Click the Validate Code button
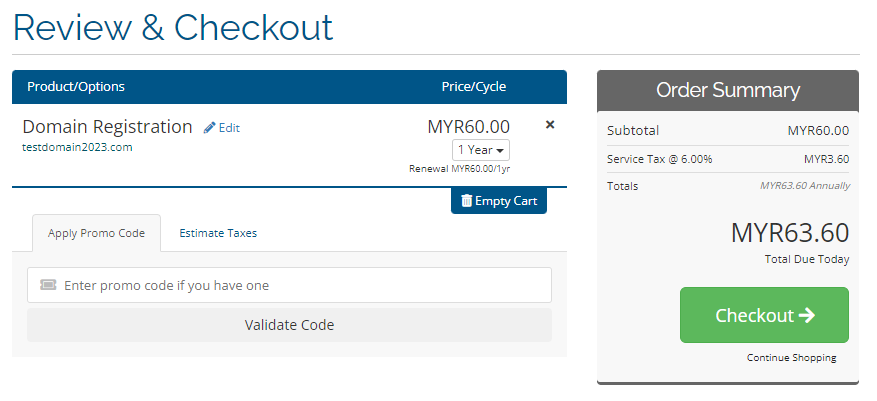Image resolution: width=877 pixels, height=401 pixels. click(289, 325)
